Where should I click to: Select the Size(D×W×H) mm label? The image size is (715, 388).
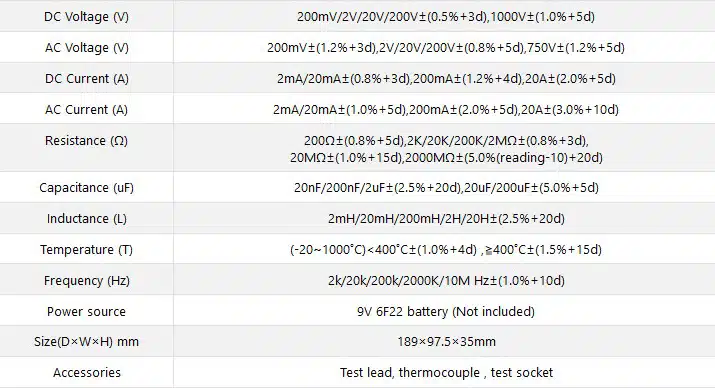86,342
